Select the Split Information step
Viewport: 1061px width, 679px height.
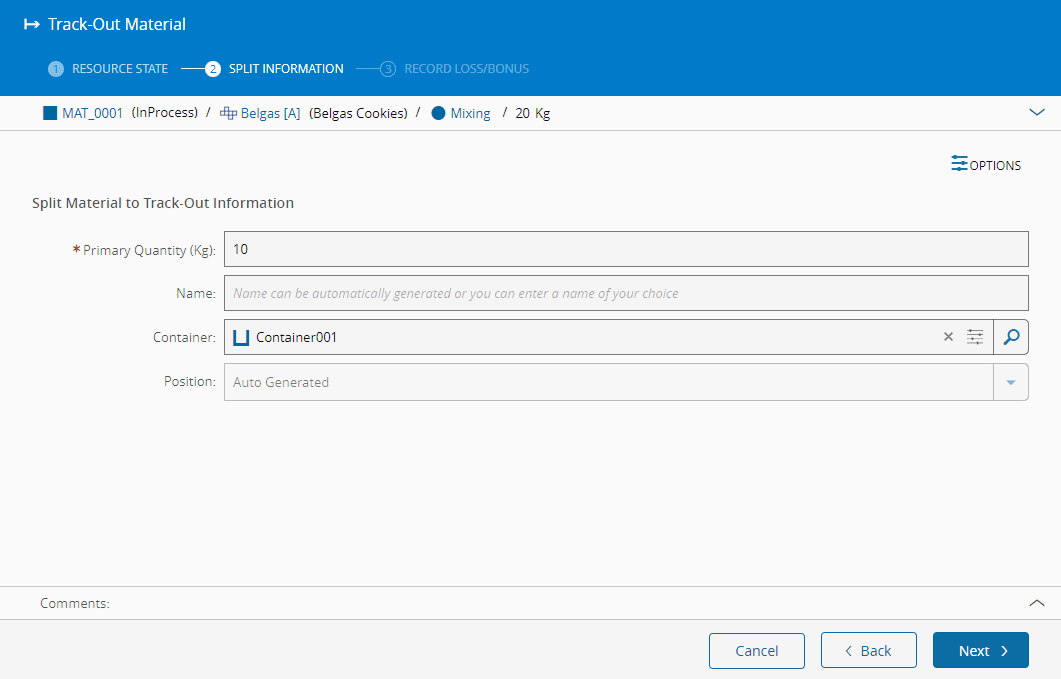pos(275,69)
